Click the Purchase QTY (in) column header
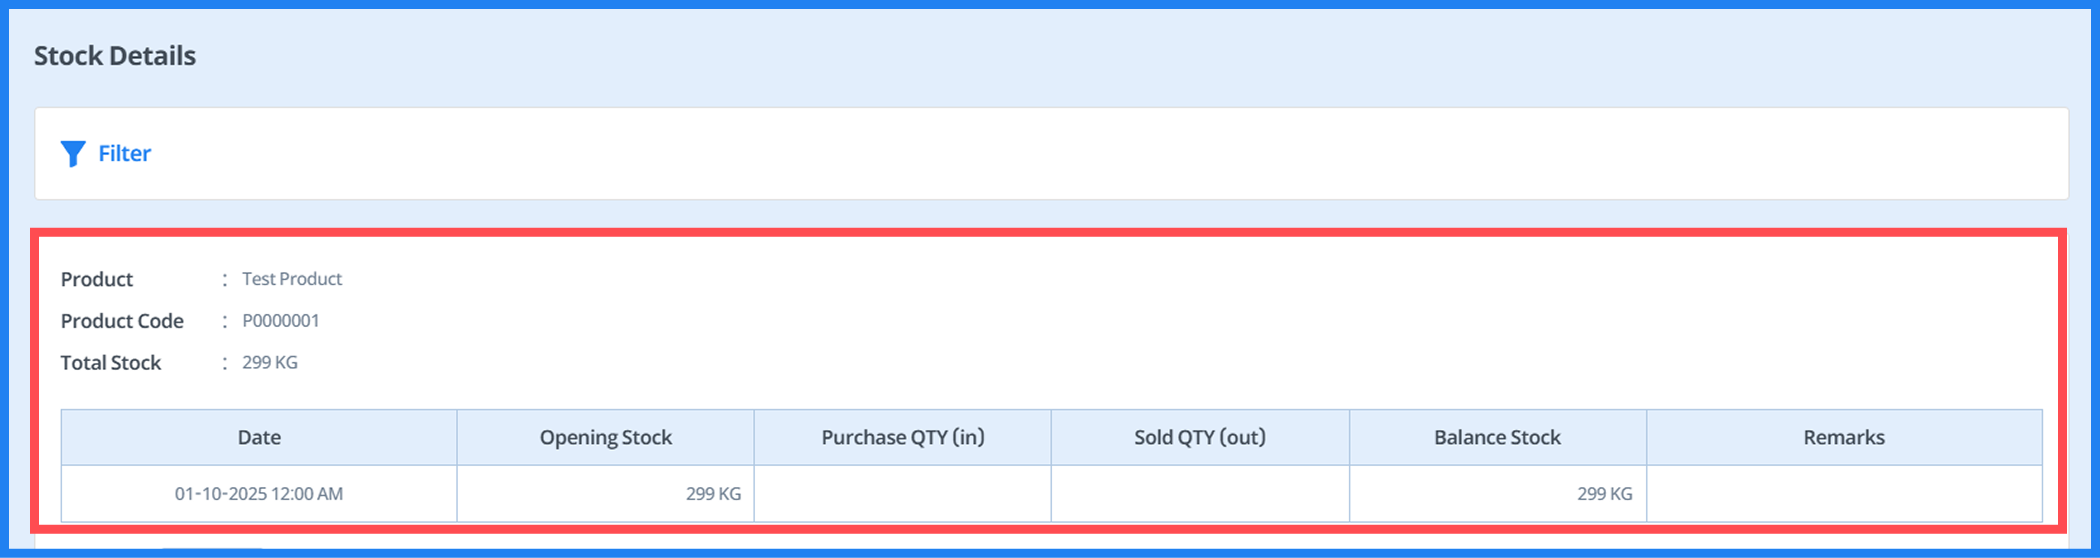The image size is (2100, 558). [902, 438]
